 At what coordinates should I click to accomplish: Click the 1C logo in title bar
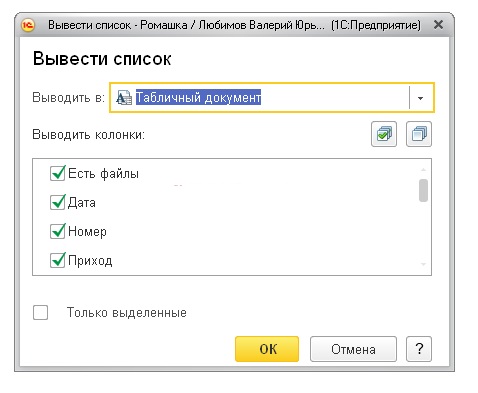click(28, 25)
